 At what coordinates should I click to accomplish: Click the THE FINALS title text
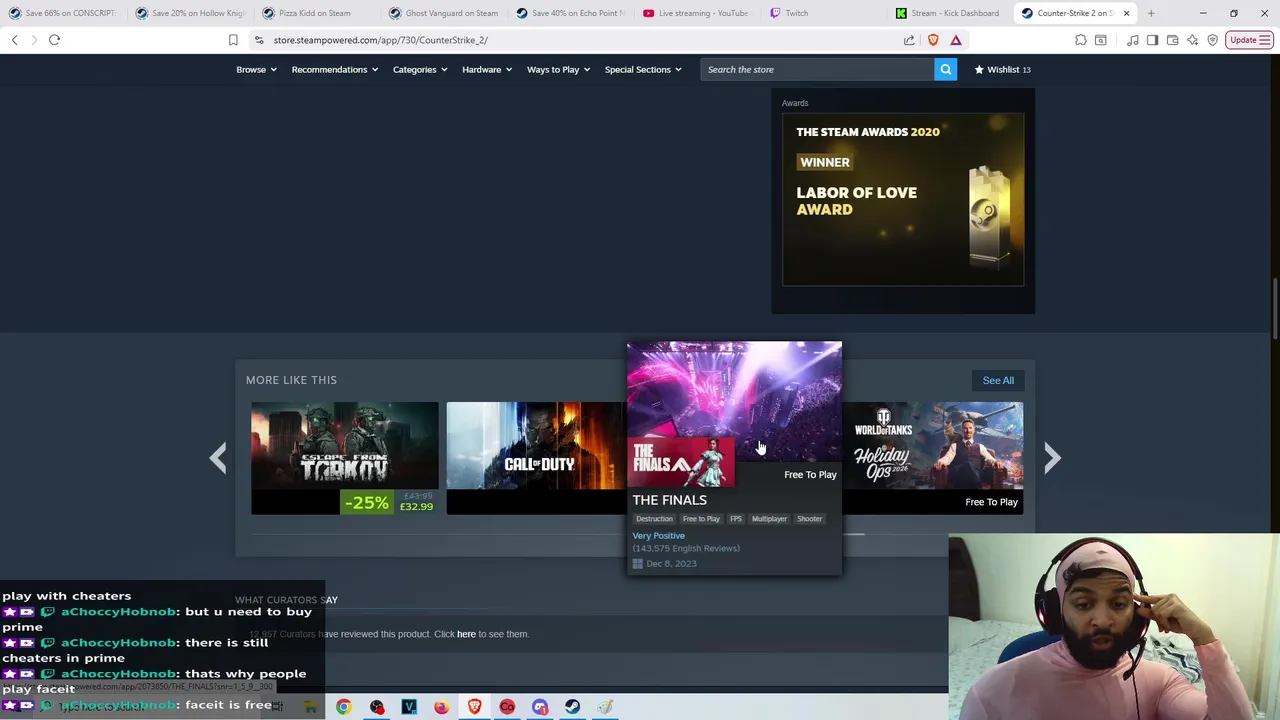tap(669, 500)
